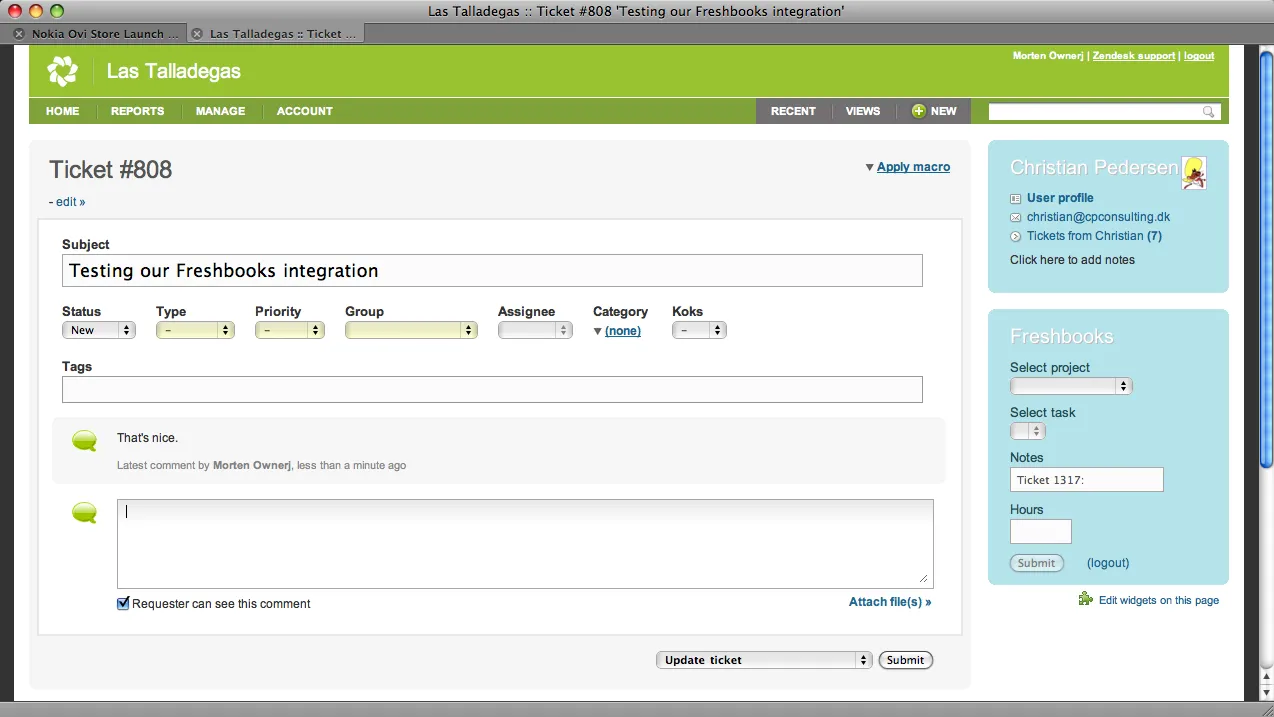Image resolution: width=1274 pixels, height=717 pixels.
Task: Click the puzzle piece Edit widgets icon
Action: [x=1085, y=599]
